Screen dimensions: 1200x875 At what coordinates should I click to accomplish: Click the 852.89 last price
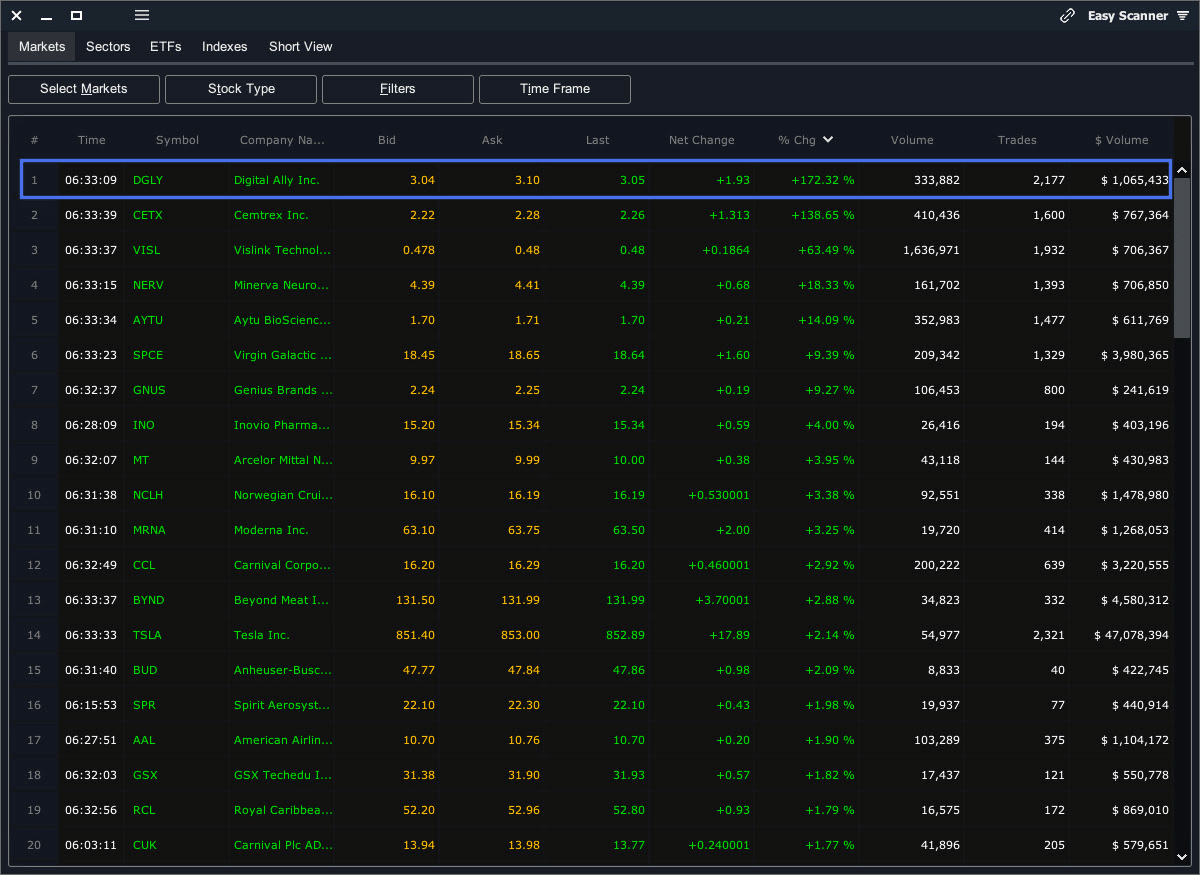click(626, 635)
